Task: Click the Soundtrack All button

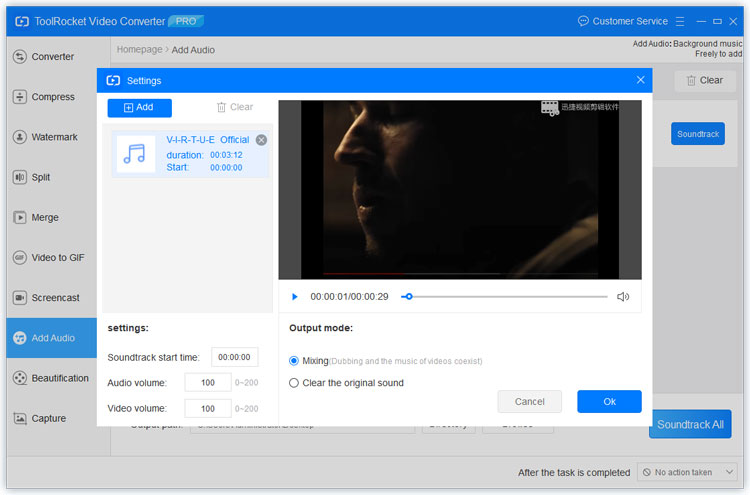Action: point(690,424)
